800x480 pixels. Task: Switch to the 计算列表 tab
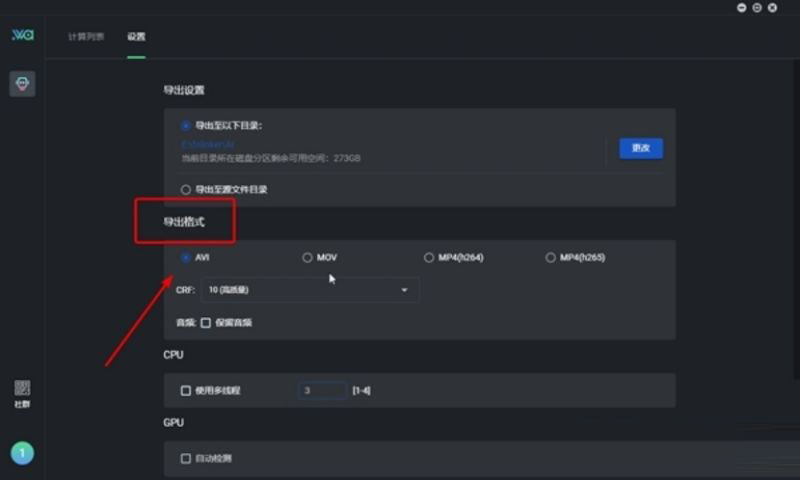coord(86,37)
